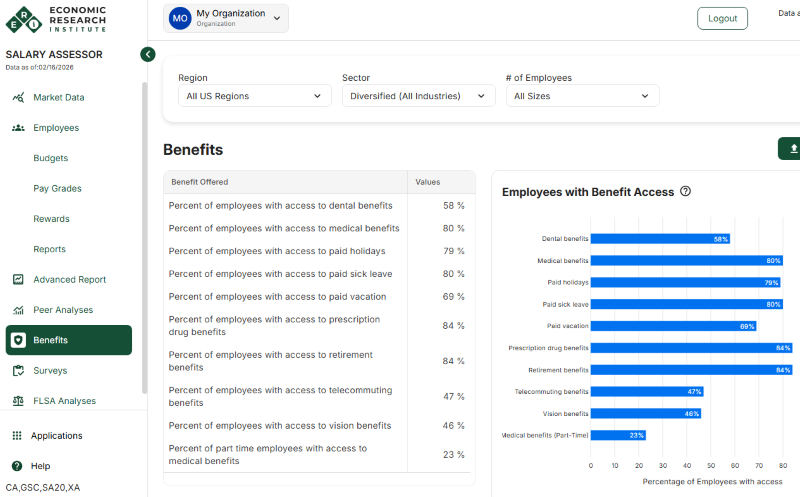This screenshot has height=497, width=800.
Task: Open Surveys in sidebar
Action: tap(50, 370)
